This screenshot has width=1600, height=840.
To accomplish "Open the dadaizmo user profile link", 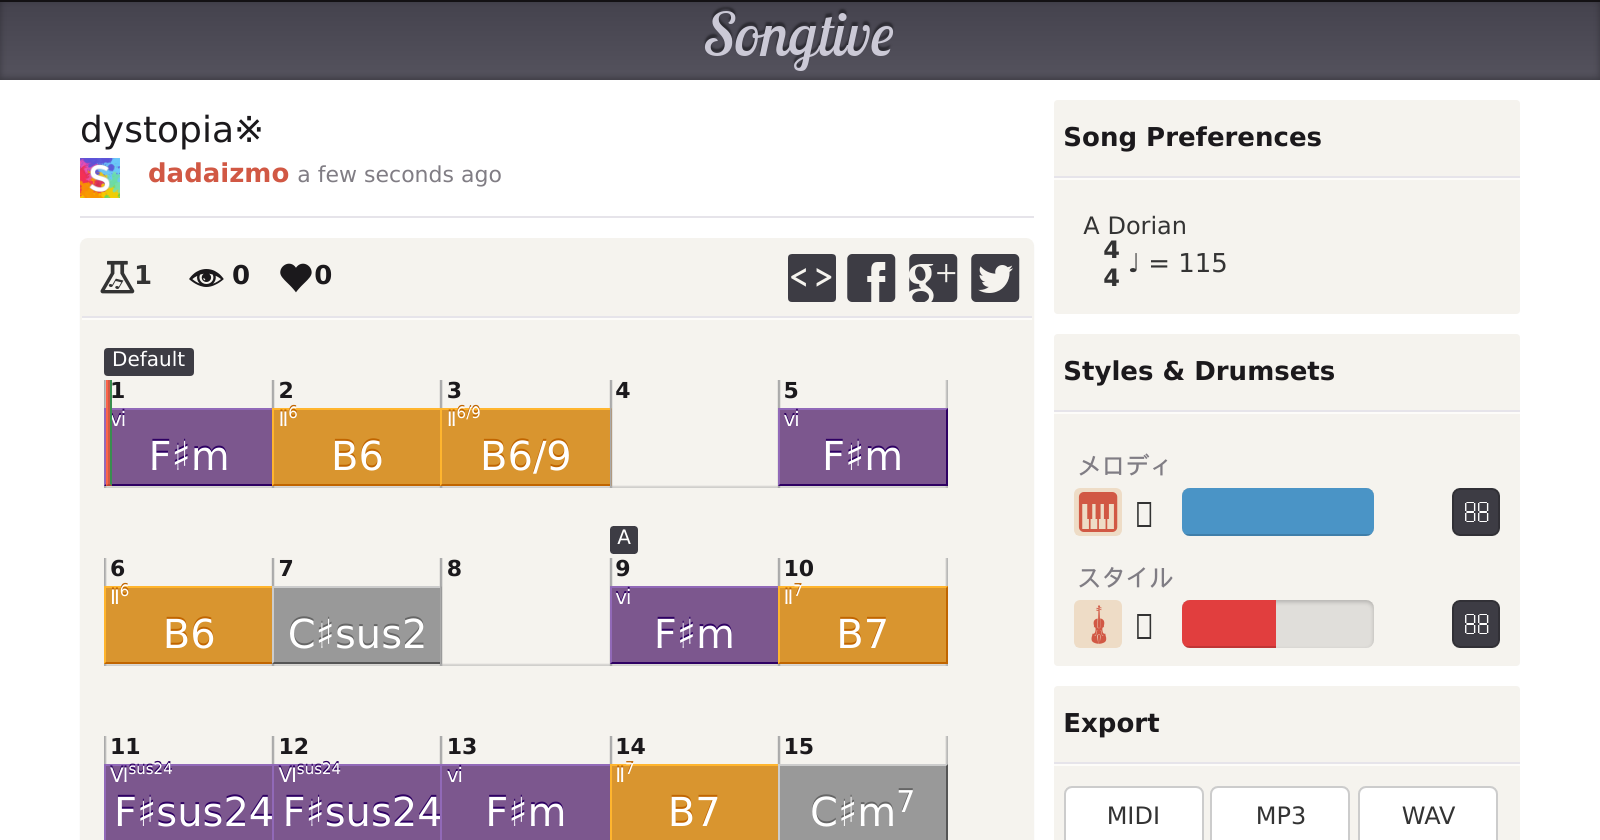I will click(x=218, y=174).
